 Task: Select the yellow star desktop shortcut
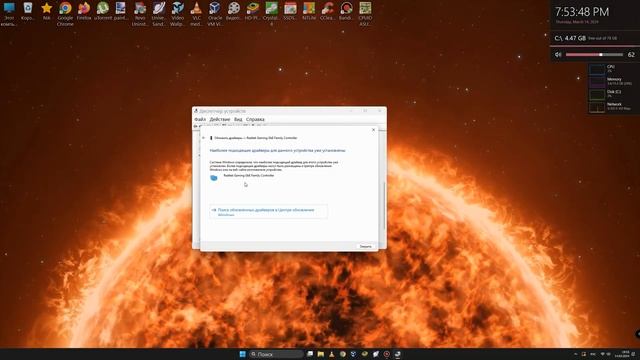tap(47, 11)
